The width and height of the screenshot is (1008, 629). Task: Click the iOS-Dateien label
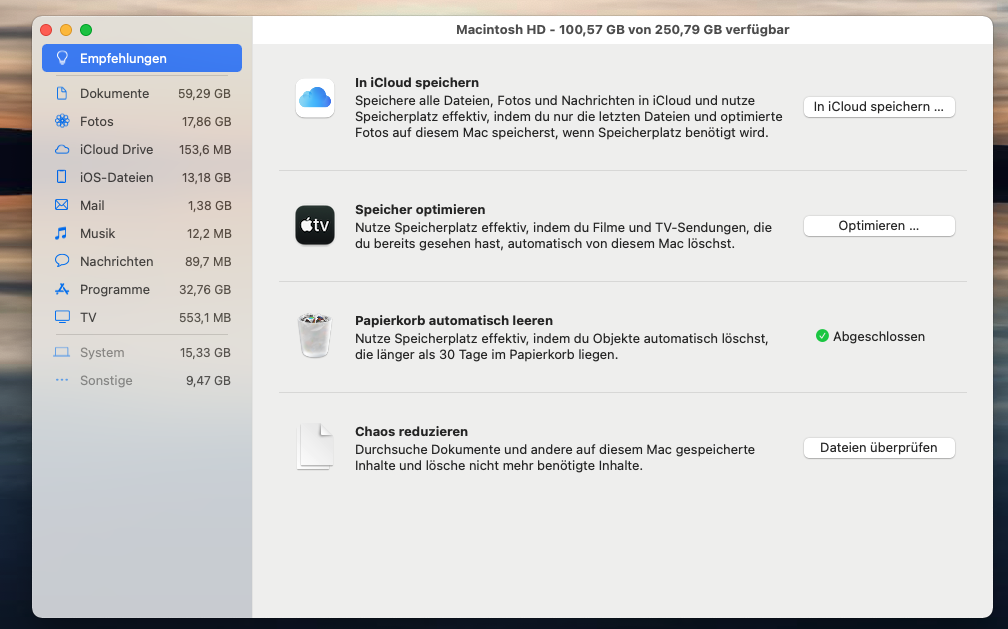tap(116, 178)
